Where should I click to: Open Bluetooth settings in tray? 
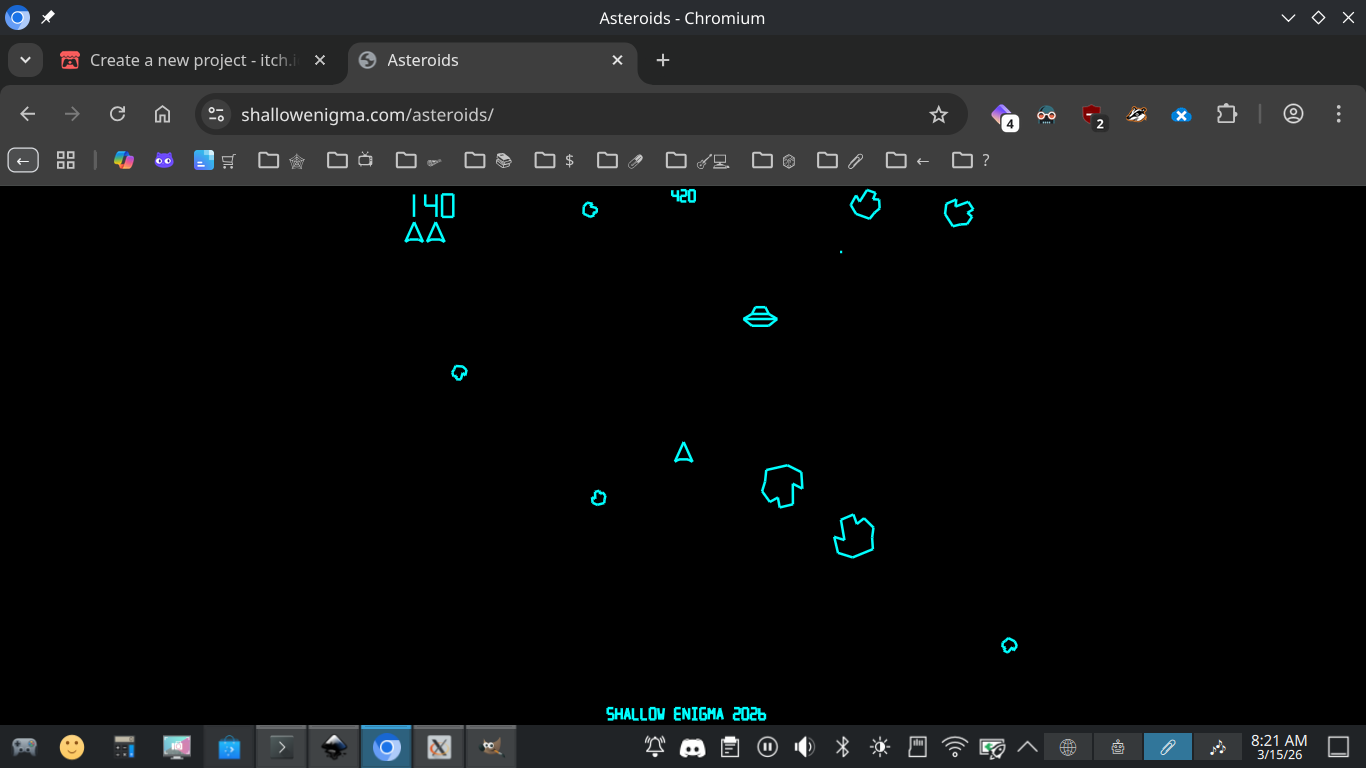(x=842, y=747)
